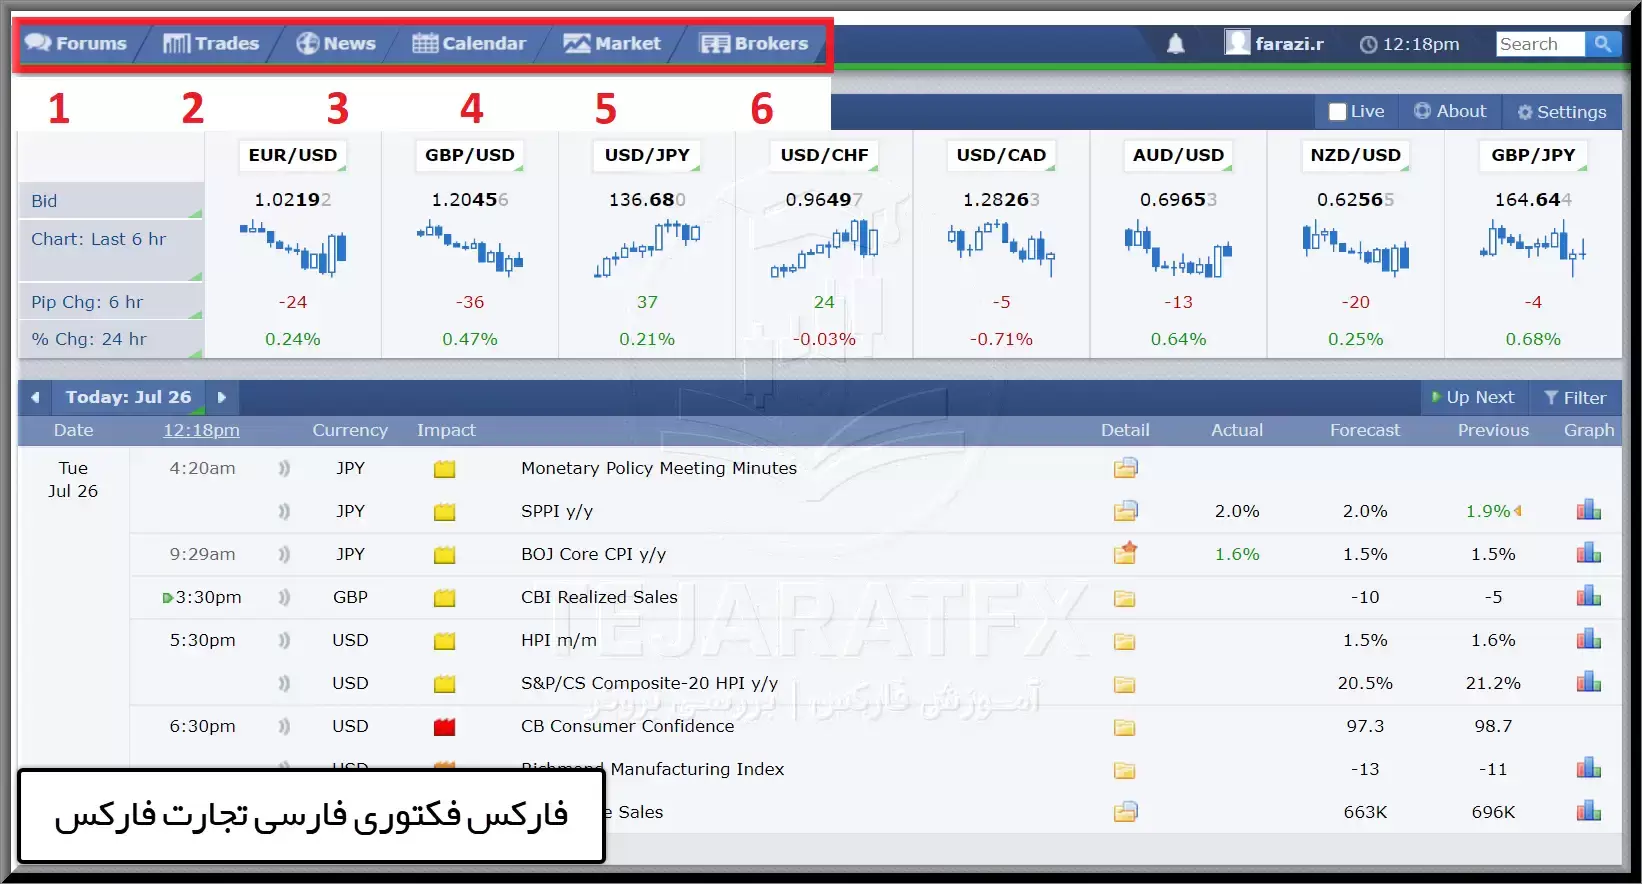Click the search magnifier button
Image resolution: width=1642 pixels, height=884 pixels.
(x=1603, y=44)
